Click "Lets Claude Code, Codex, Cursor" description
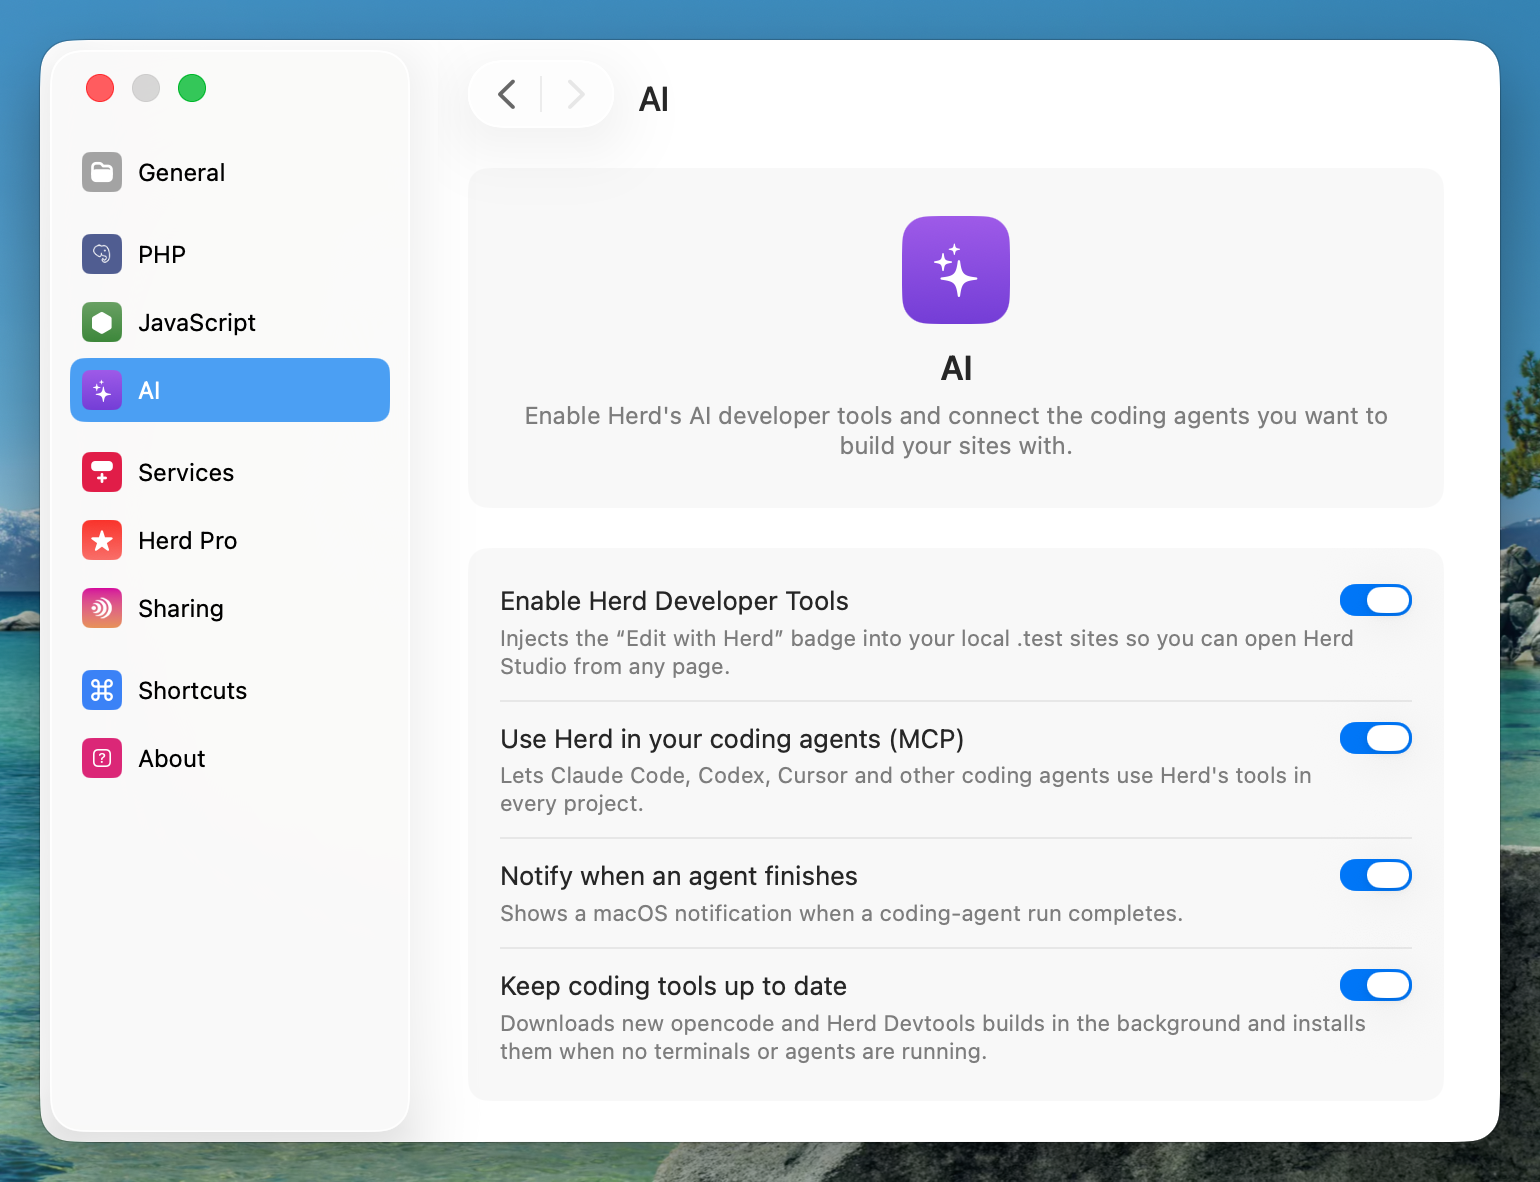This screenshot has height=1182, width=1540. point(906,789)
